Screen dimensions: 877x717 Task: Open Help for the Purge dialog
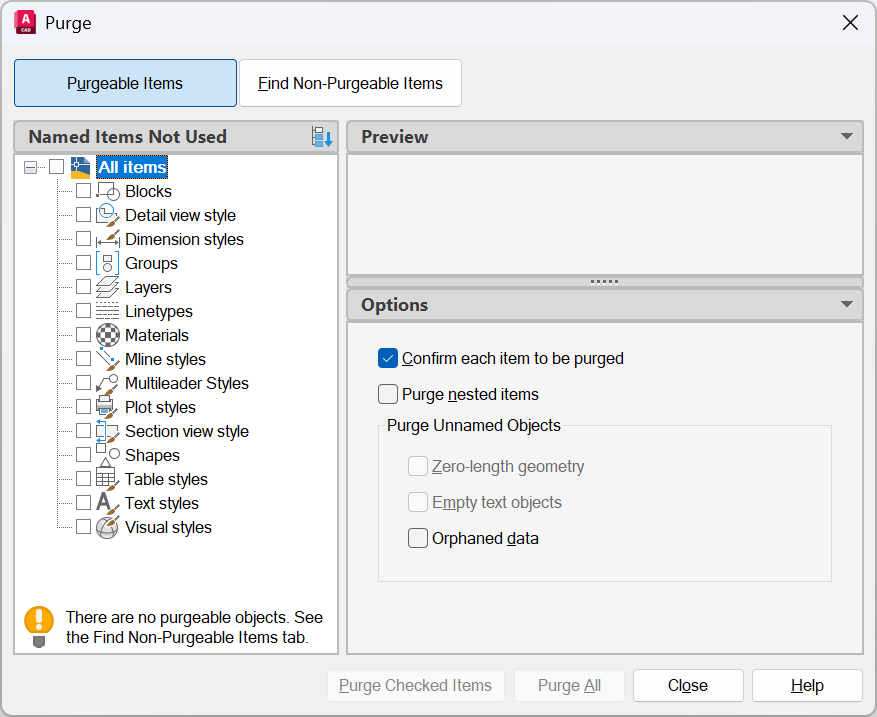point(807,685)
